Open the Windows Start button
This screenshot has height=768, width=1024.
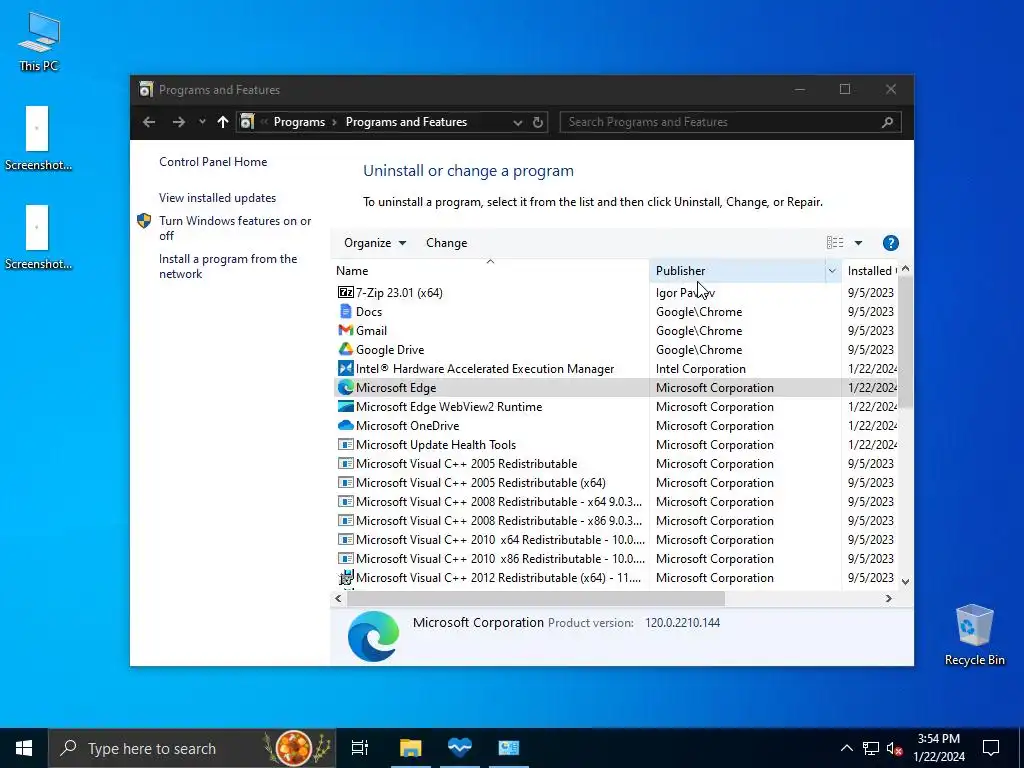[24, 748]
